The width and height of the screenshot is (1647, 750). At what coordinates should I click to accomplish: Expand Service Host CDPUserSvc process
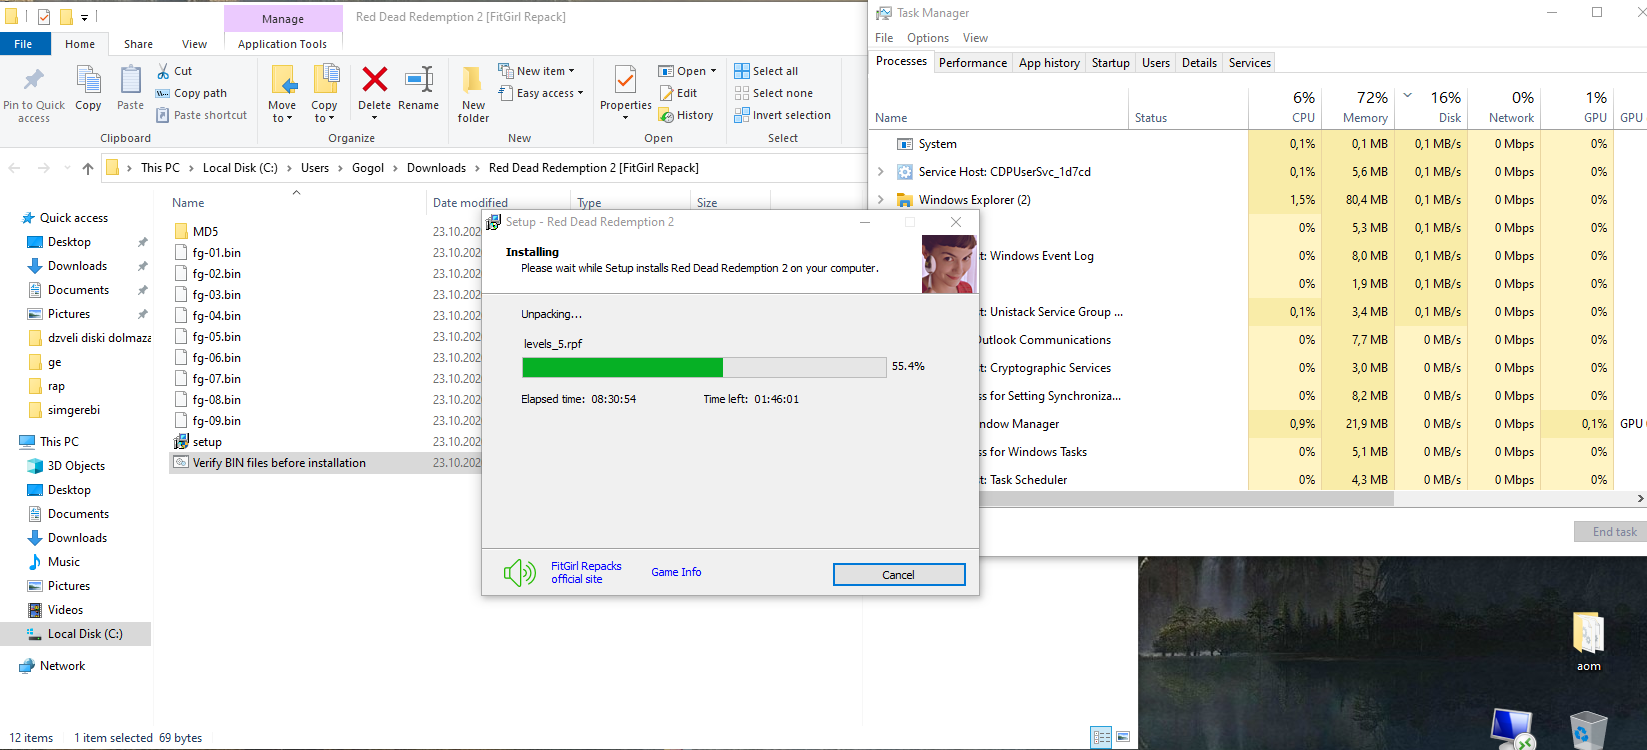click(x=881, y=172)
